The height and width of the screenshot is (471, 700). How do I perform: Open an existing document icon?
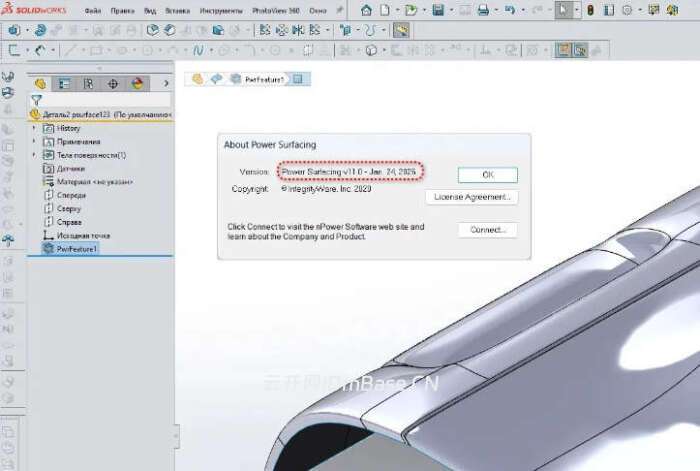coord(411,10)
